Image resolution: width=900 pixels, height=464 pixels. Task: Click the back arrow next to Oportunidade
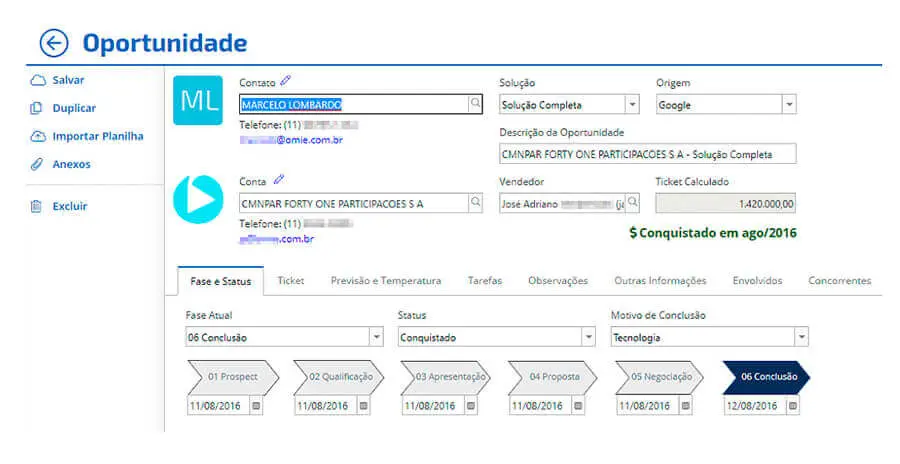point(54,43)
